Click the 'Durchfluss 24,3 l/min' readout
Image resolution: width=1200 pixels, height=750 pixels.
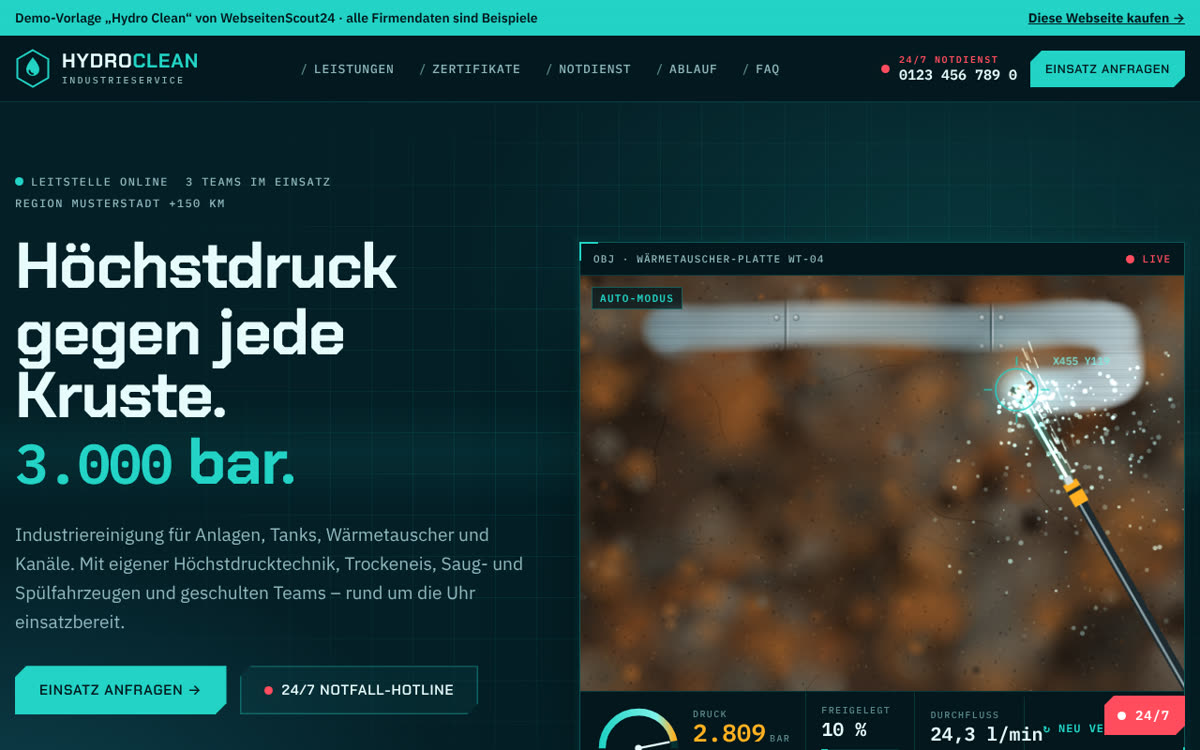click(986, 728)
